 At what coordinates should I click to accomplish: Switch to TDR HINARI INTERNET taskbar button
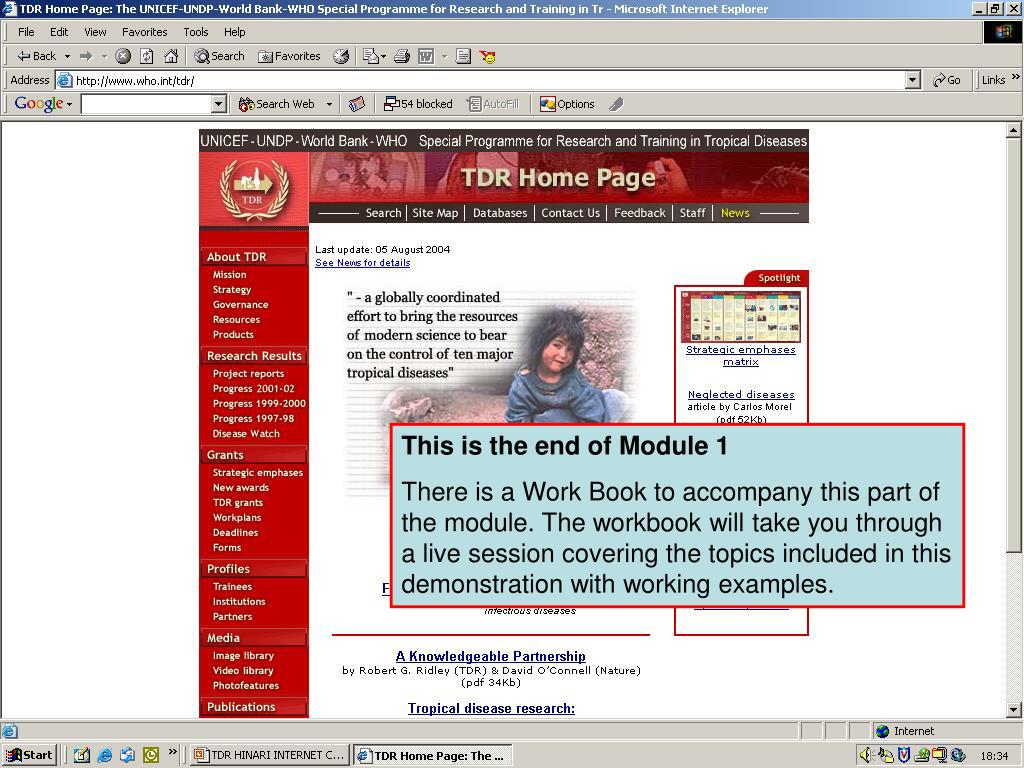coord(270,755)
